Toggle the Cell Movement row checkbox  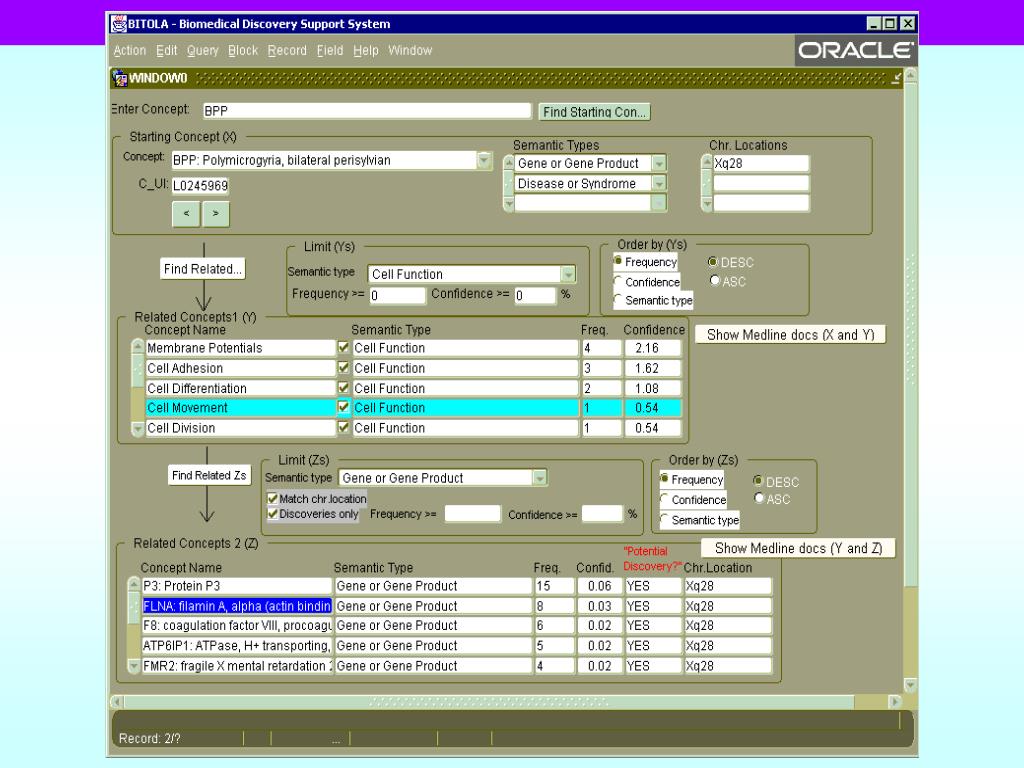[344, 408]
